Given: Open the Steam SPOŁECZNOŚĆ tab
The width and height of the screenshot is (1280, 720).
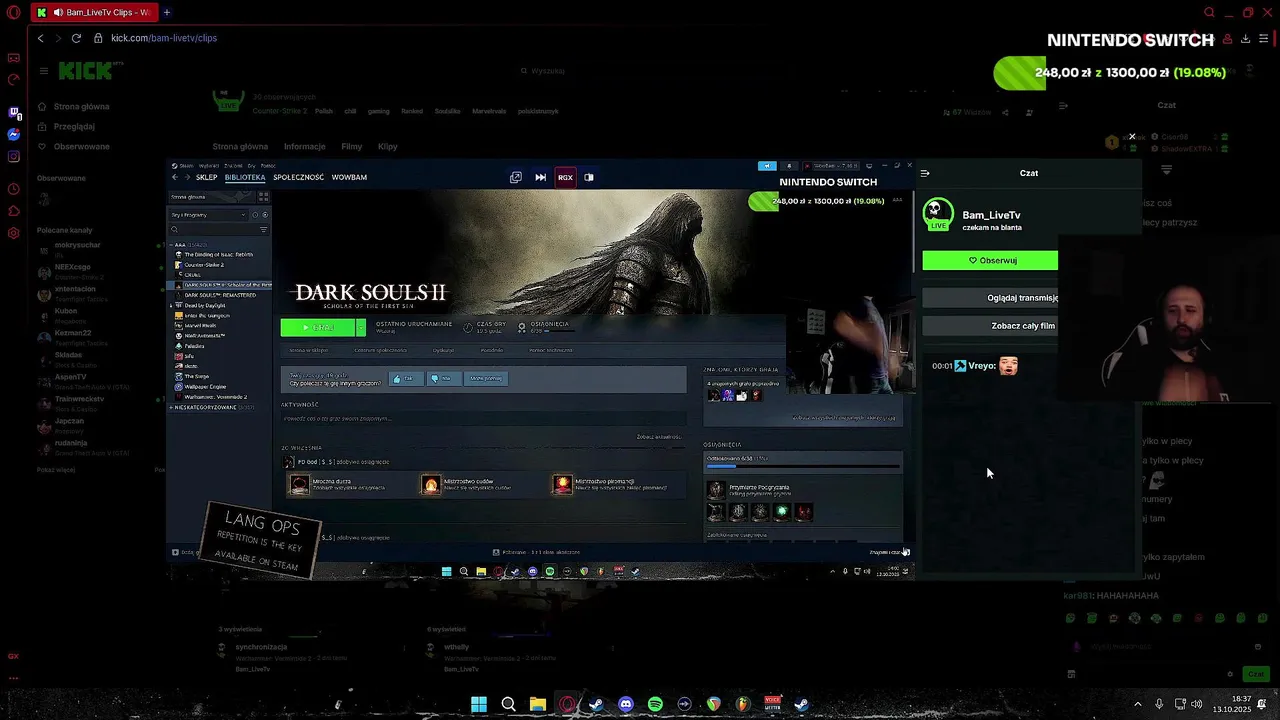Looking at the screenshot, I should click(298, 177).
